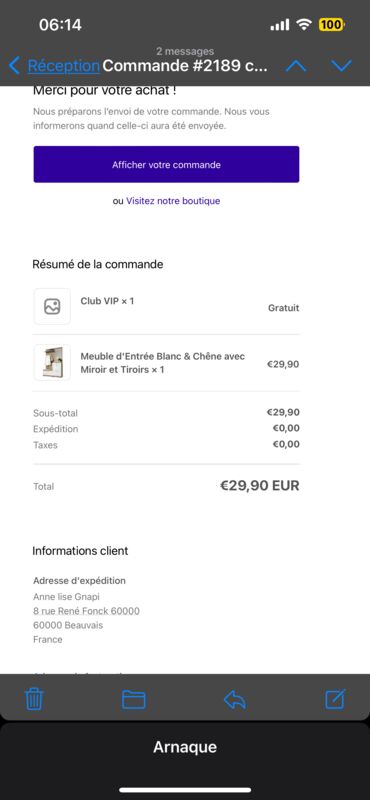Screen dimensions: 370x800
Task: Move email using folder icon
Action: [134, 699]
